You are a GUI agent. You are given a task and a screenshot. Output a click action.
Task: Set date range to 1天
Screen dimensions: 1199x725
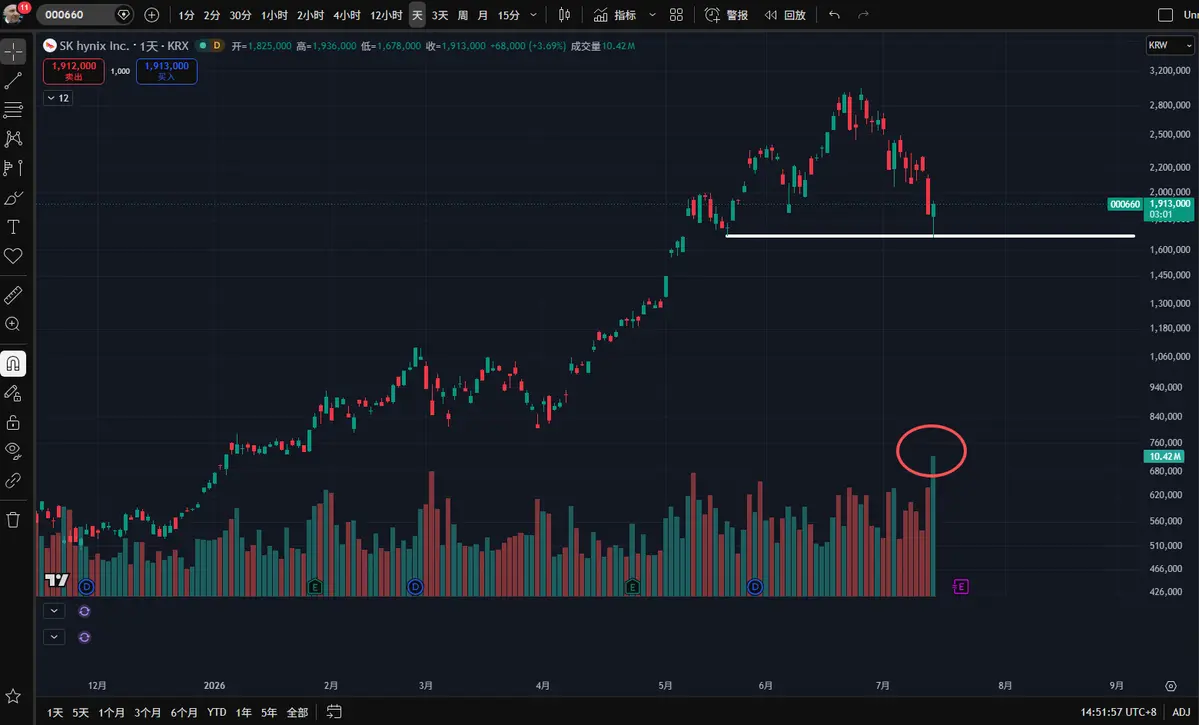click(x=55, y=712)
